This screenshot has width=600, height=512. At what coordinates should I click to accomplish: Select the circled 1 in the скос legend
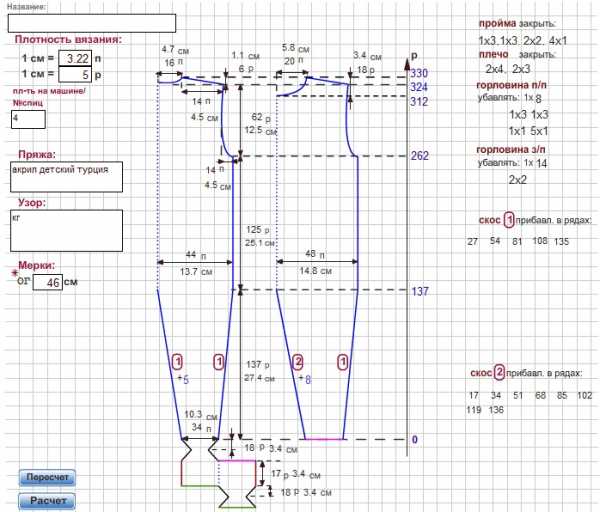[x=508, y=220]
